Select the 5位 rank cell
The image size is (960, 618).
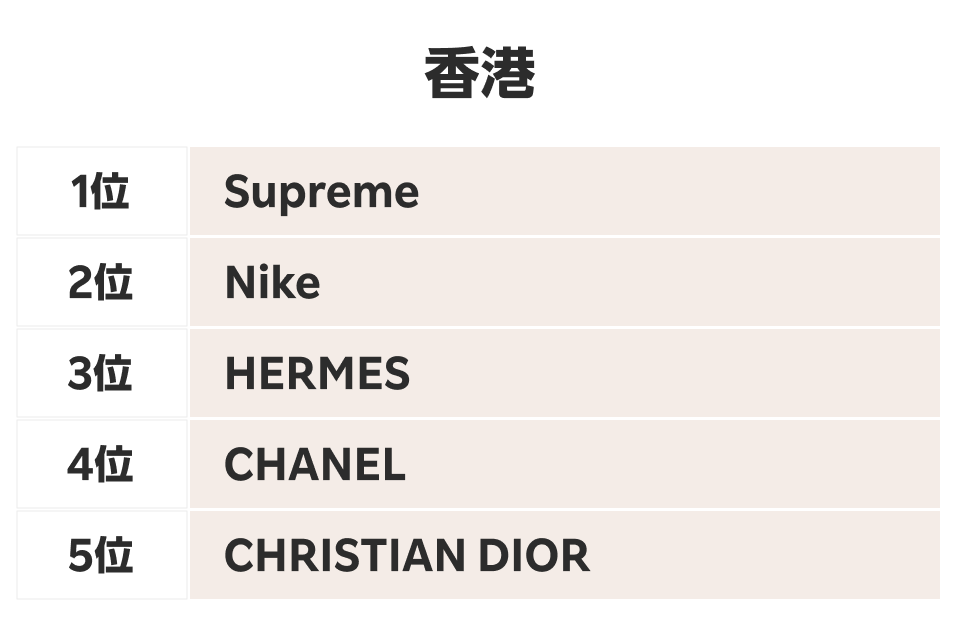point(101,556)
